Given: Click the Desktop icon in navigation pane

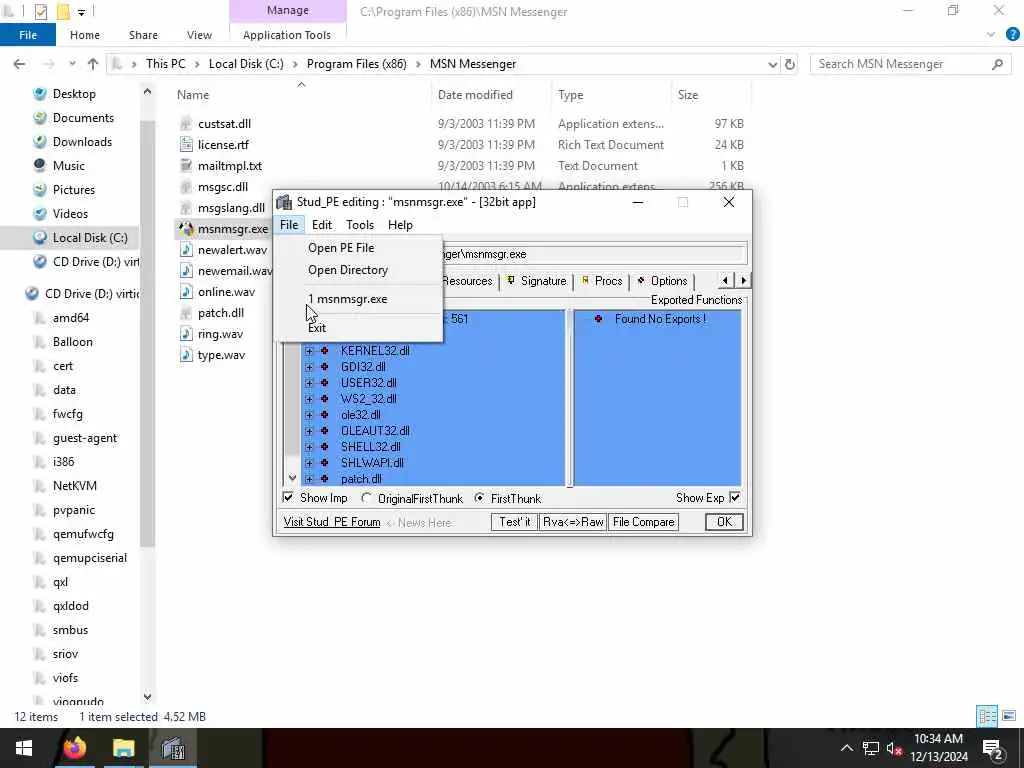Looking at the screenshot, I should point(40,93).
